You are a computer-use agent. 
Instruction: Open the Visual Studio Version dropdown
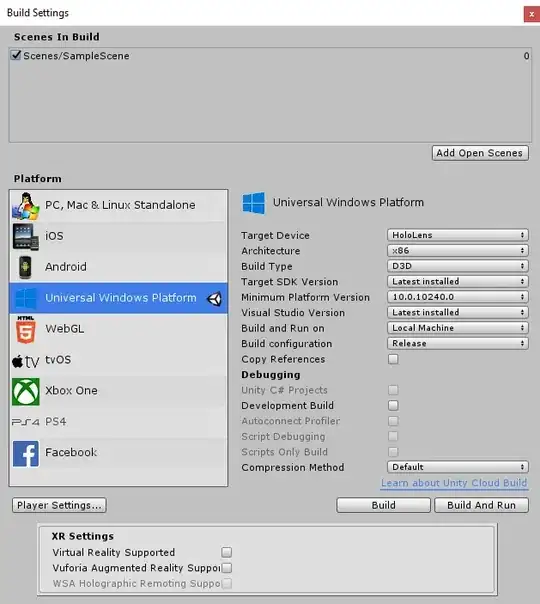[x=458, y=312]
